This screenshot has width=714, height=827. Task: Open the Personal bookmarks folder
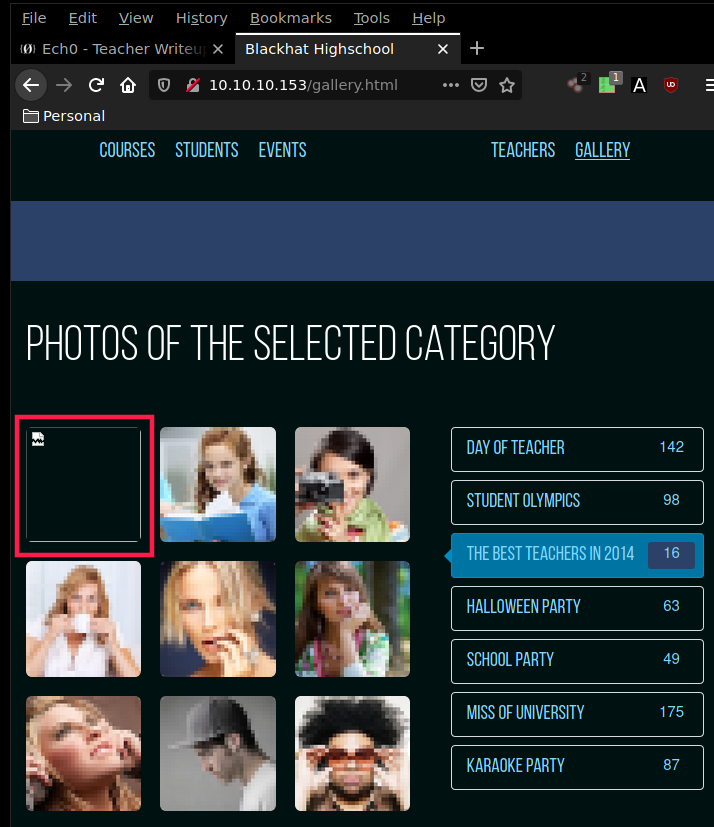tap(64, 116)
